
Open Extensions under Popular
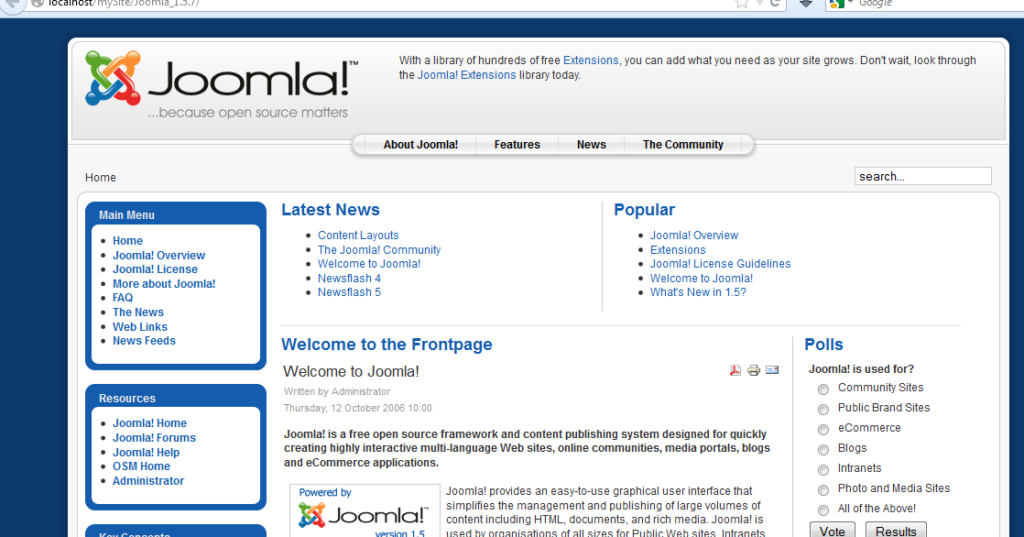678,250
